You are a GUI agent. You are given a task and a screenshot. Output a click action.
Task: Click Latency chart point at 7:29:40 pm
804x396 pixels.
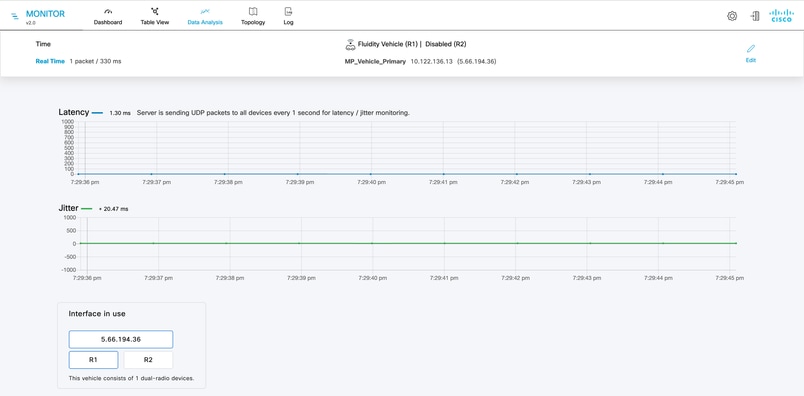tap(371, 174)
